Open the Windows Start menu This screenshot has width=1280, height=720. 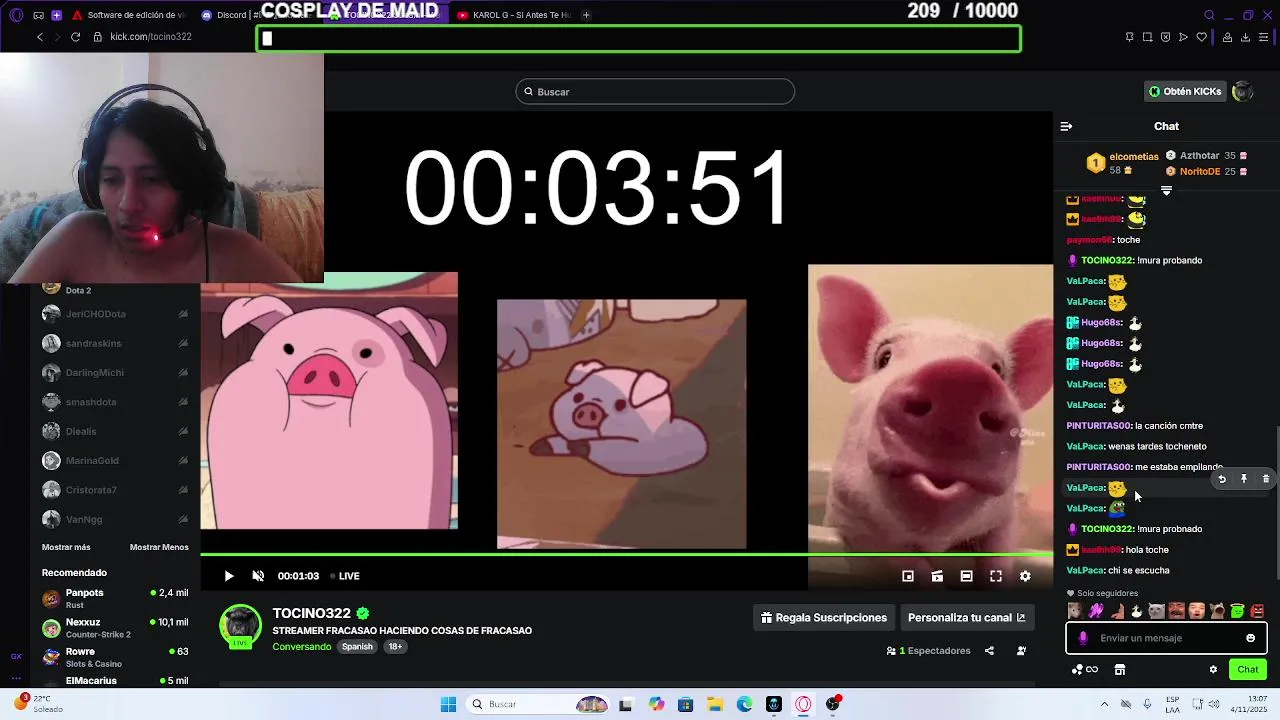(x=449, y=704)
